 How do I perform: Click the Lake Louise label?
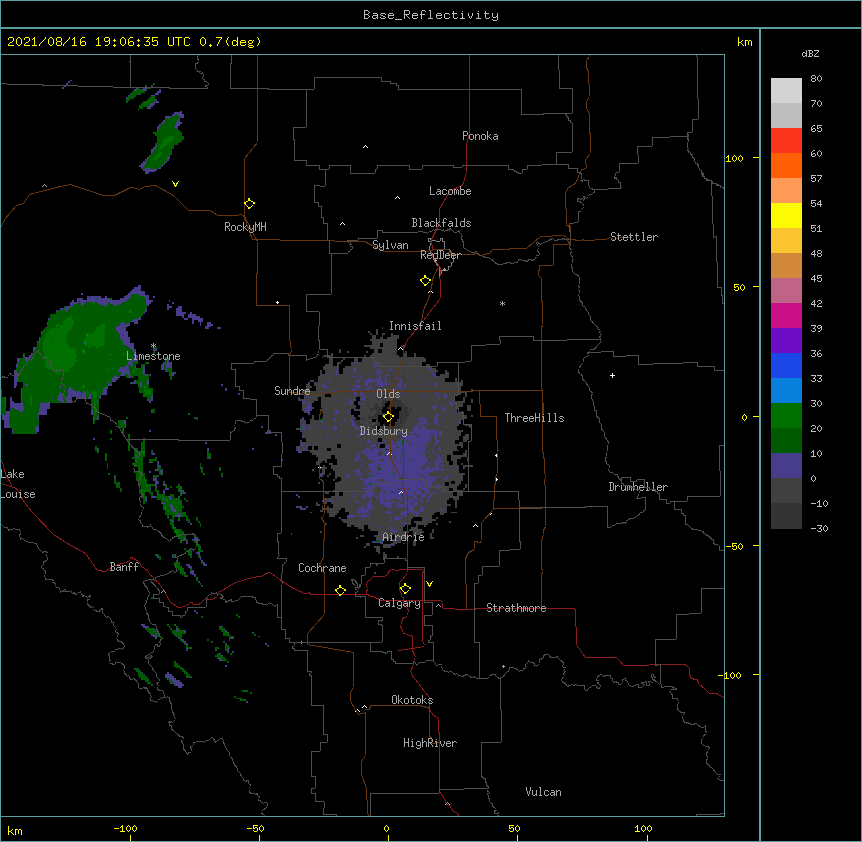pos(18,484)
